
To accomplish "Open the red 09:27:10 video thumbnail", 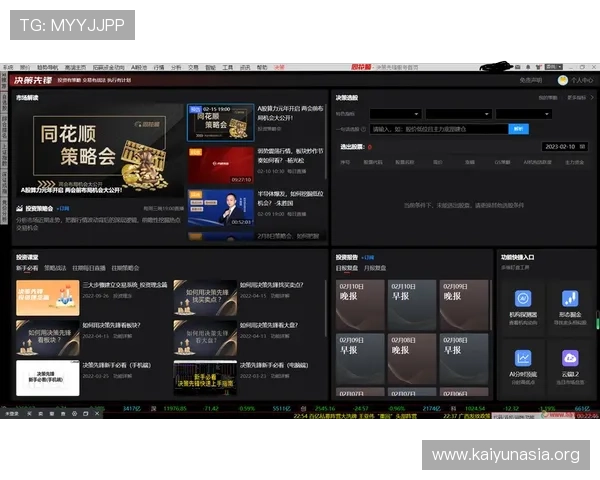I will pos(220,165).
